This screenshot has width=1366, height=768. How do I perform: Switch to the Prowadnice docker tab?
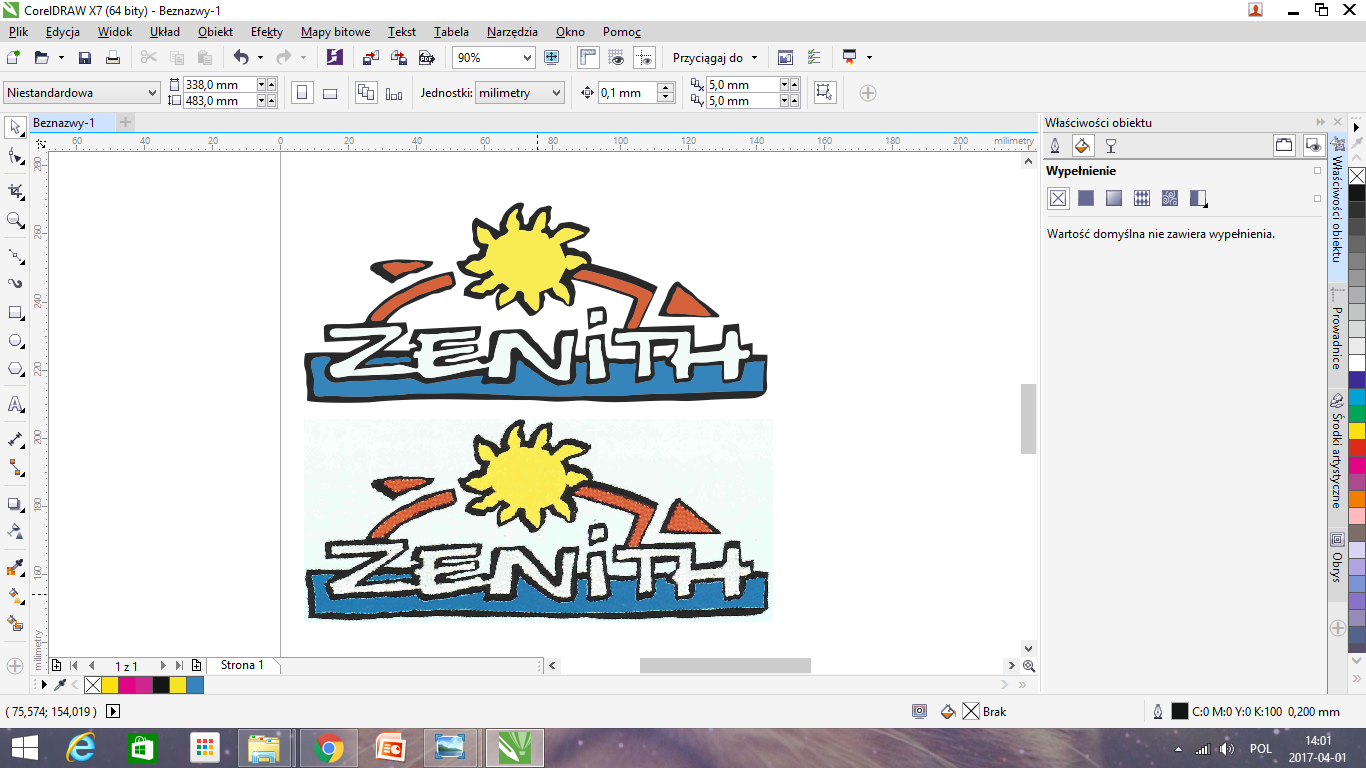[x=1337, y=334]
